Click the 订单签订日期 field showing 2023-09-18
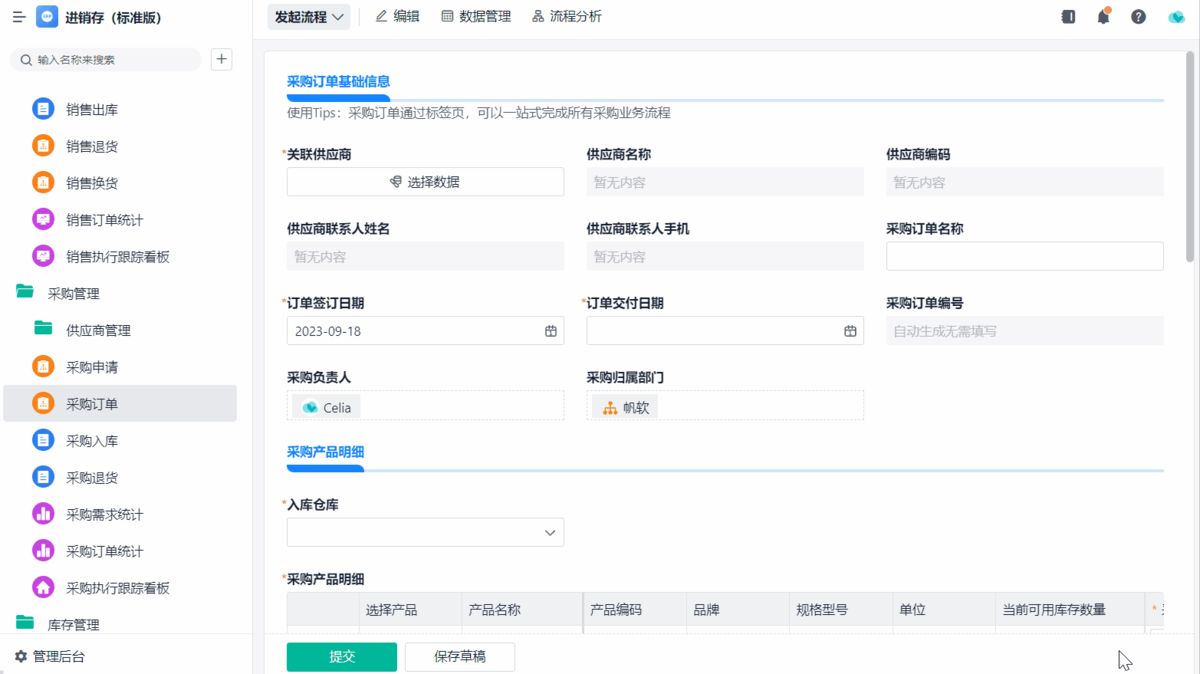Screen dimensions: 1200x674 426,331
